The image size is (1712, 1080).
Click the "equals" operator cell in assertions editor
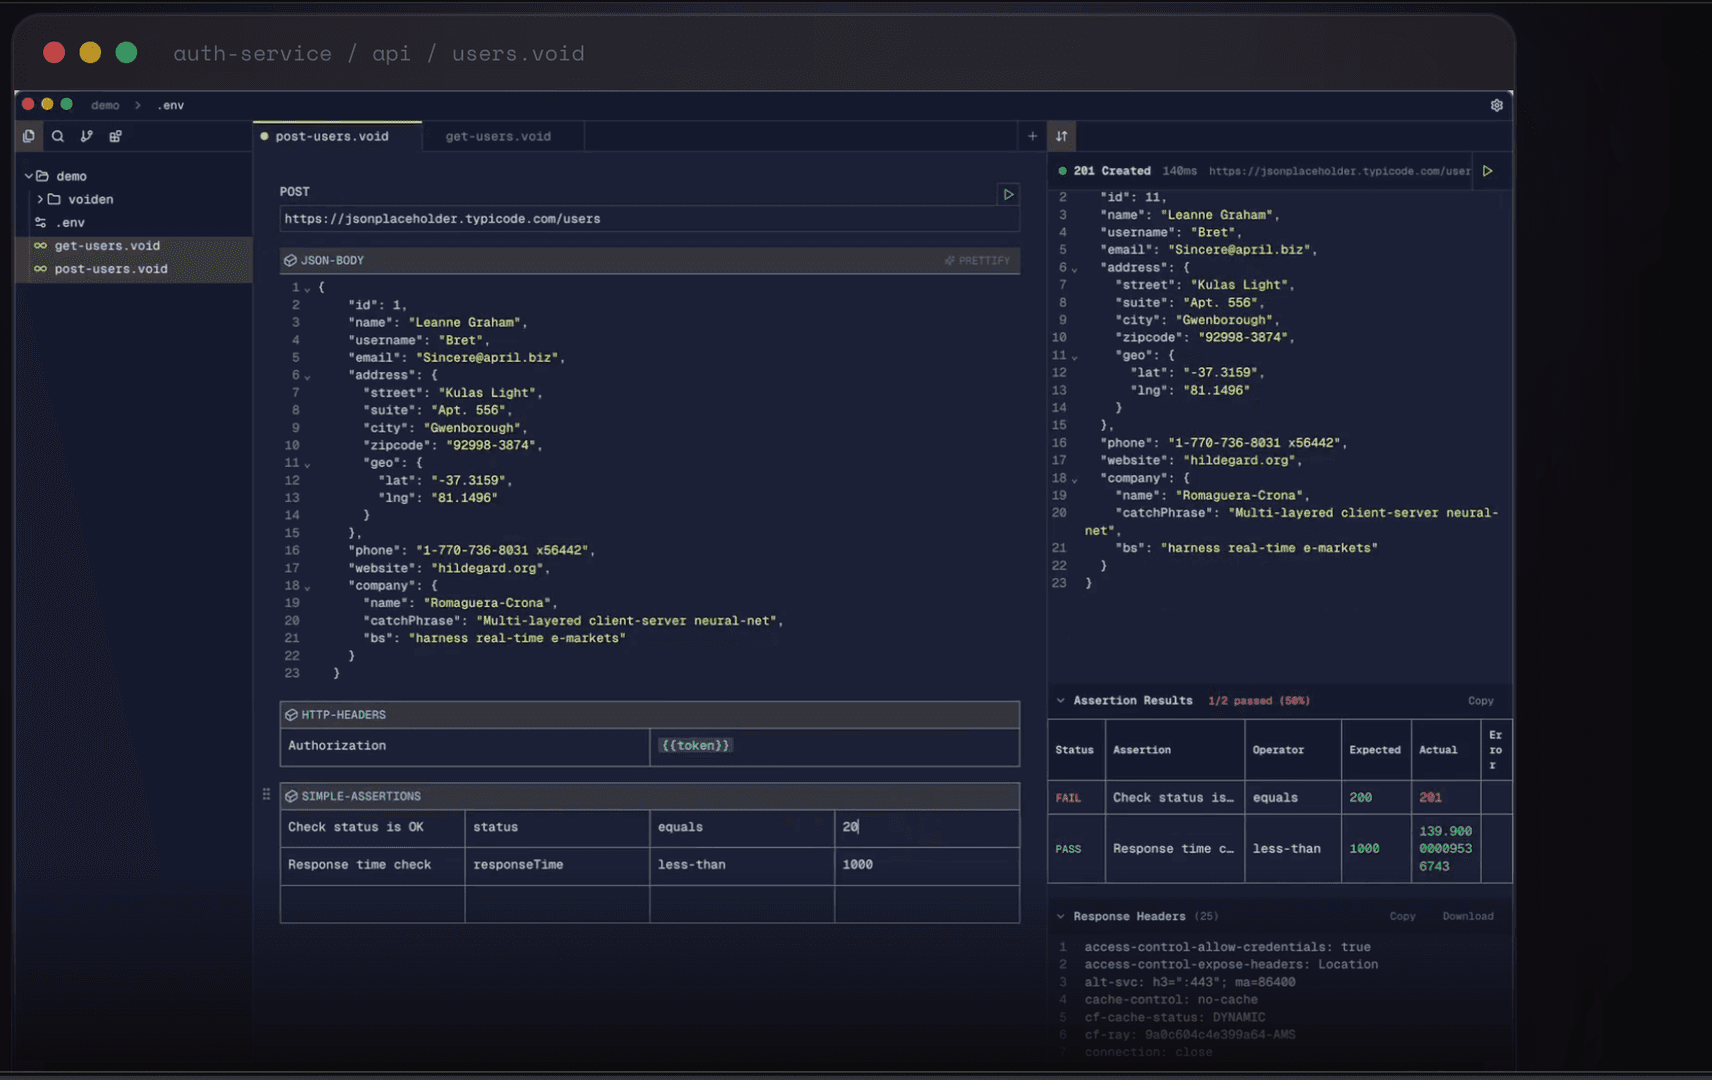pyautogui.click(x=742, y=827)
